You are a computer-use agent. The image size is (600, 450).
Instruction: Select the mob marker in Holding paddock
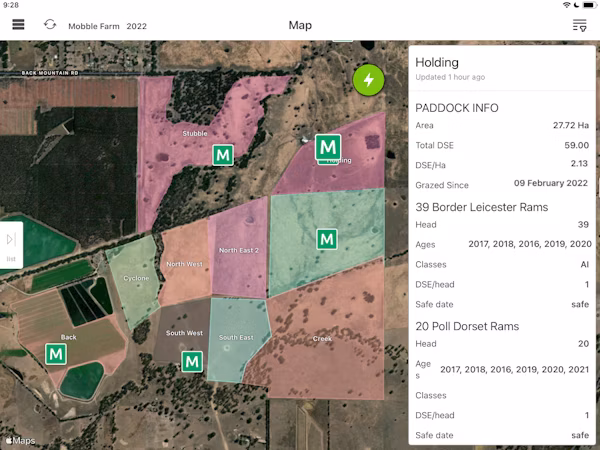tap(328, 147)
